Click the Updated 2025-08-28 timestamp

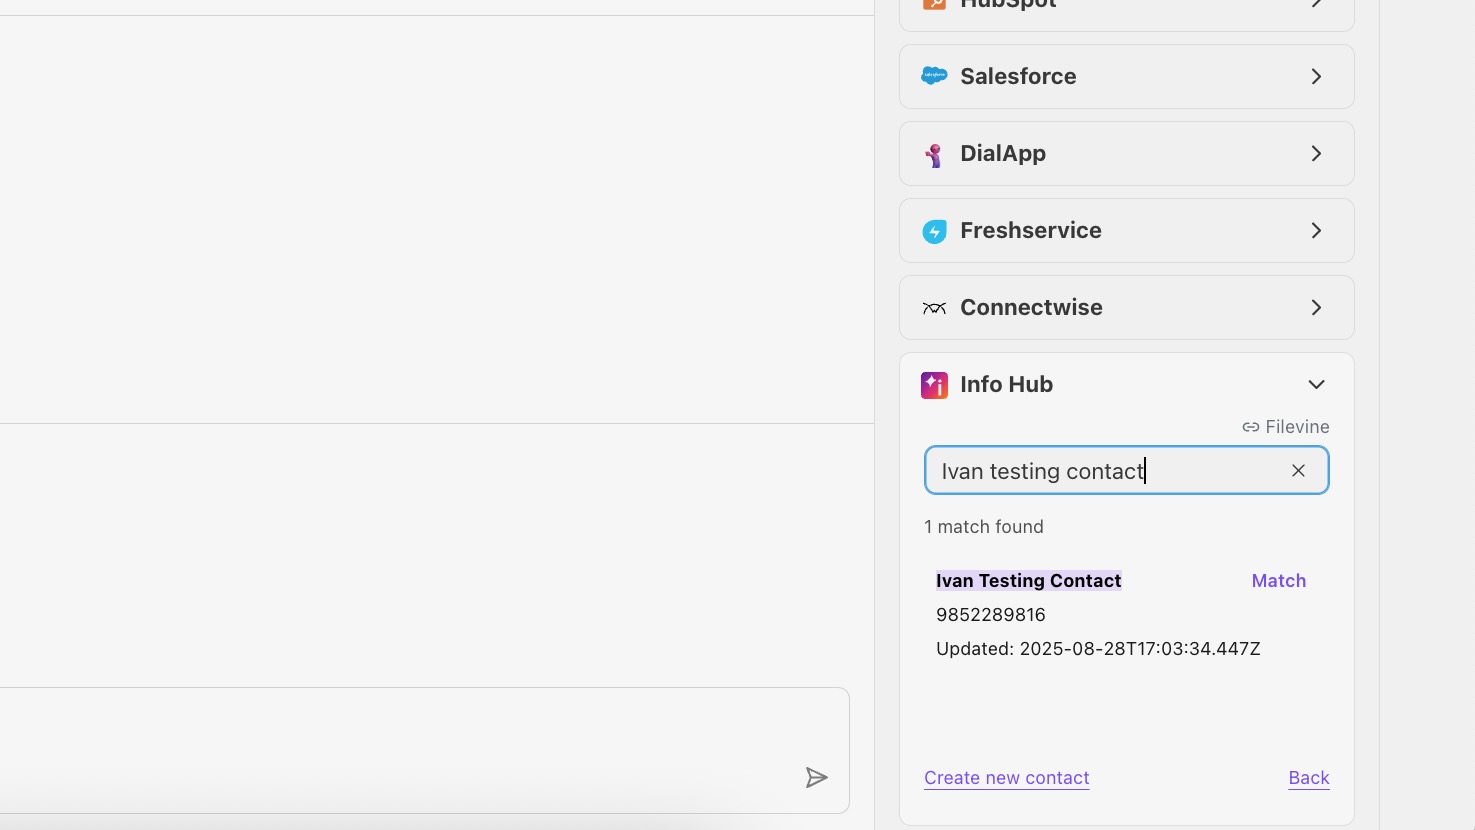1098,649
